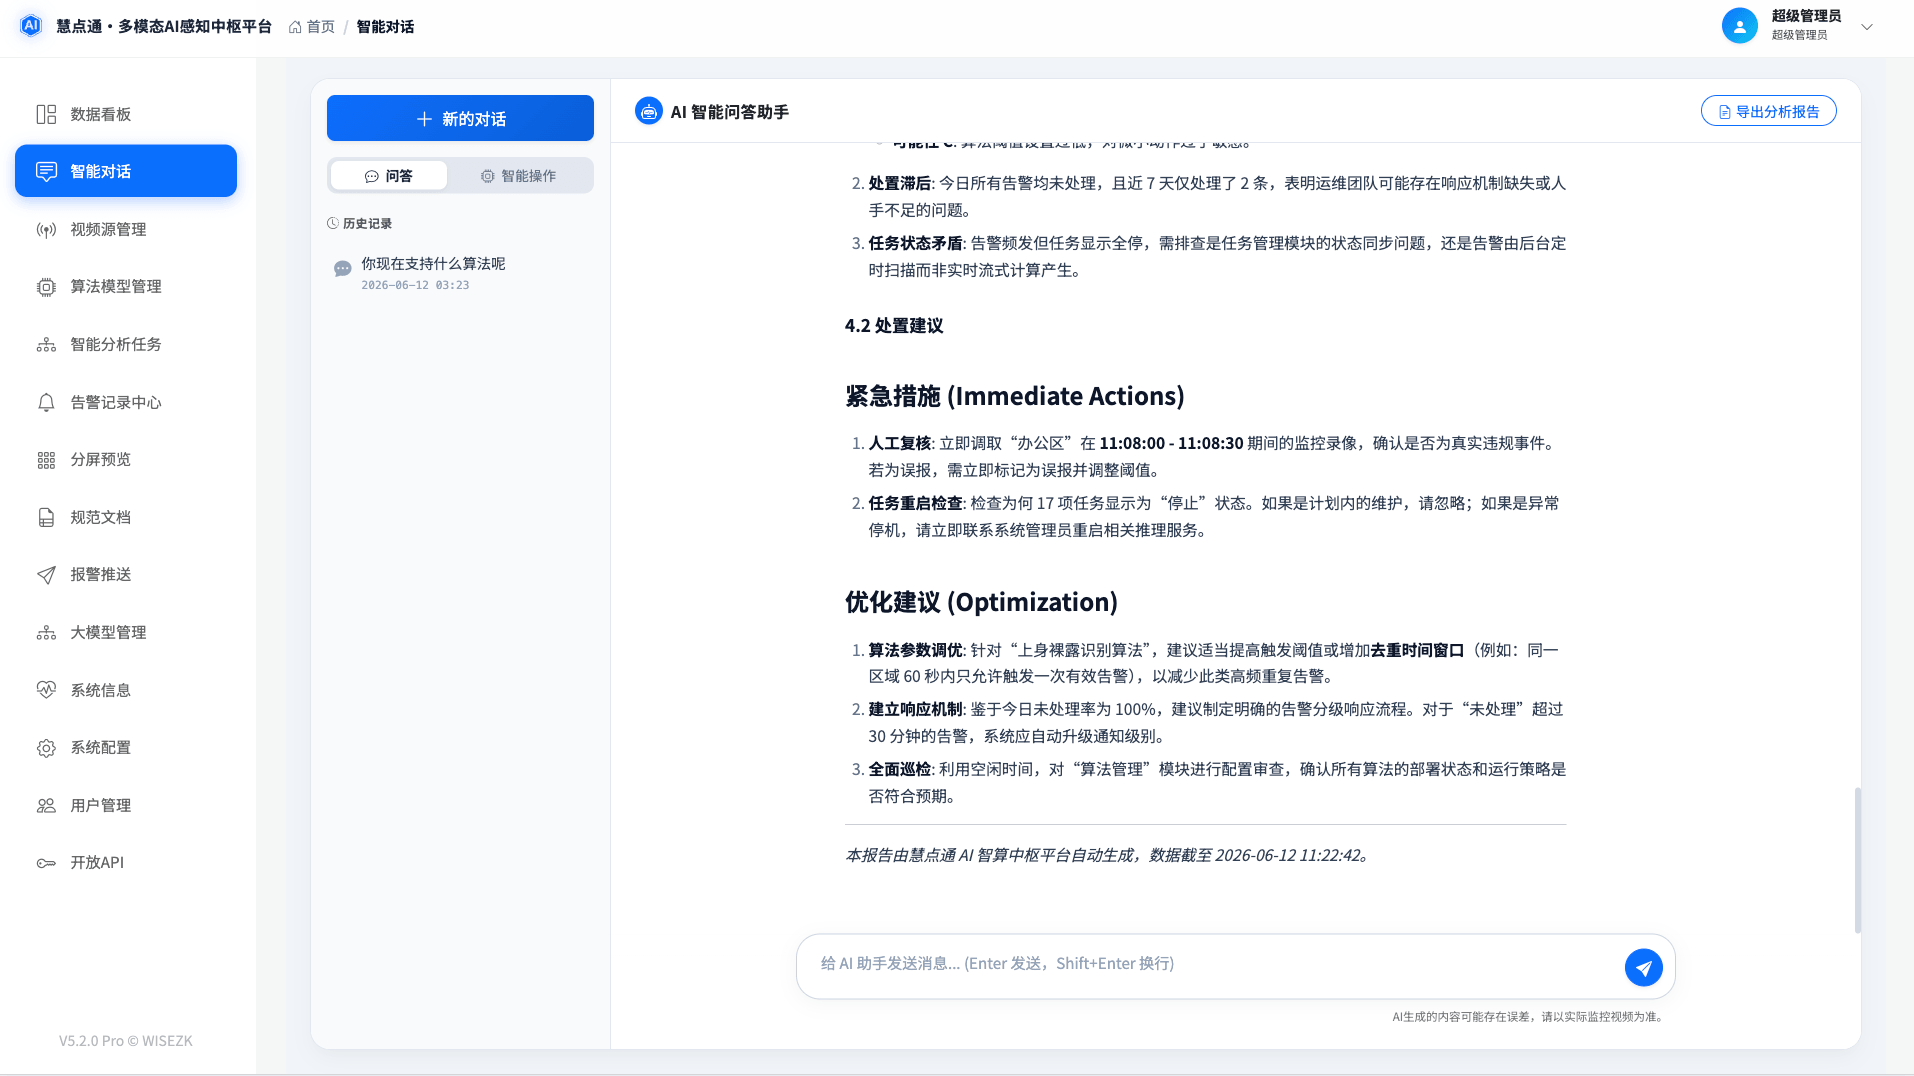1914x1076 pixels.
Task: Click the 智能对话 breadcrumb text
Action: (385, 27)
